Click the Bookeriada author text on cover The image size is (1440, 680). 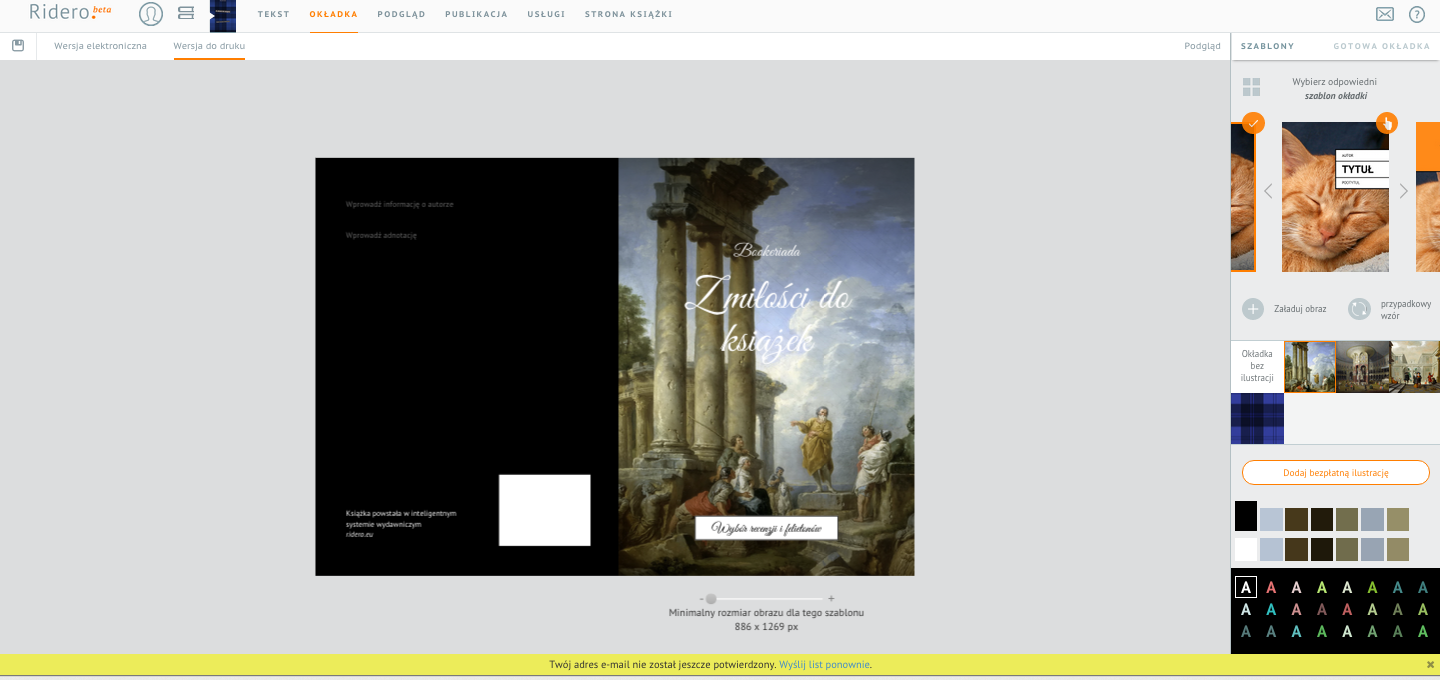[766, 250]
